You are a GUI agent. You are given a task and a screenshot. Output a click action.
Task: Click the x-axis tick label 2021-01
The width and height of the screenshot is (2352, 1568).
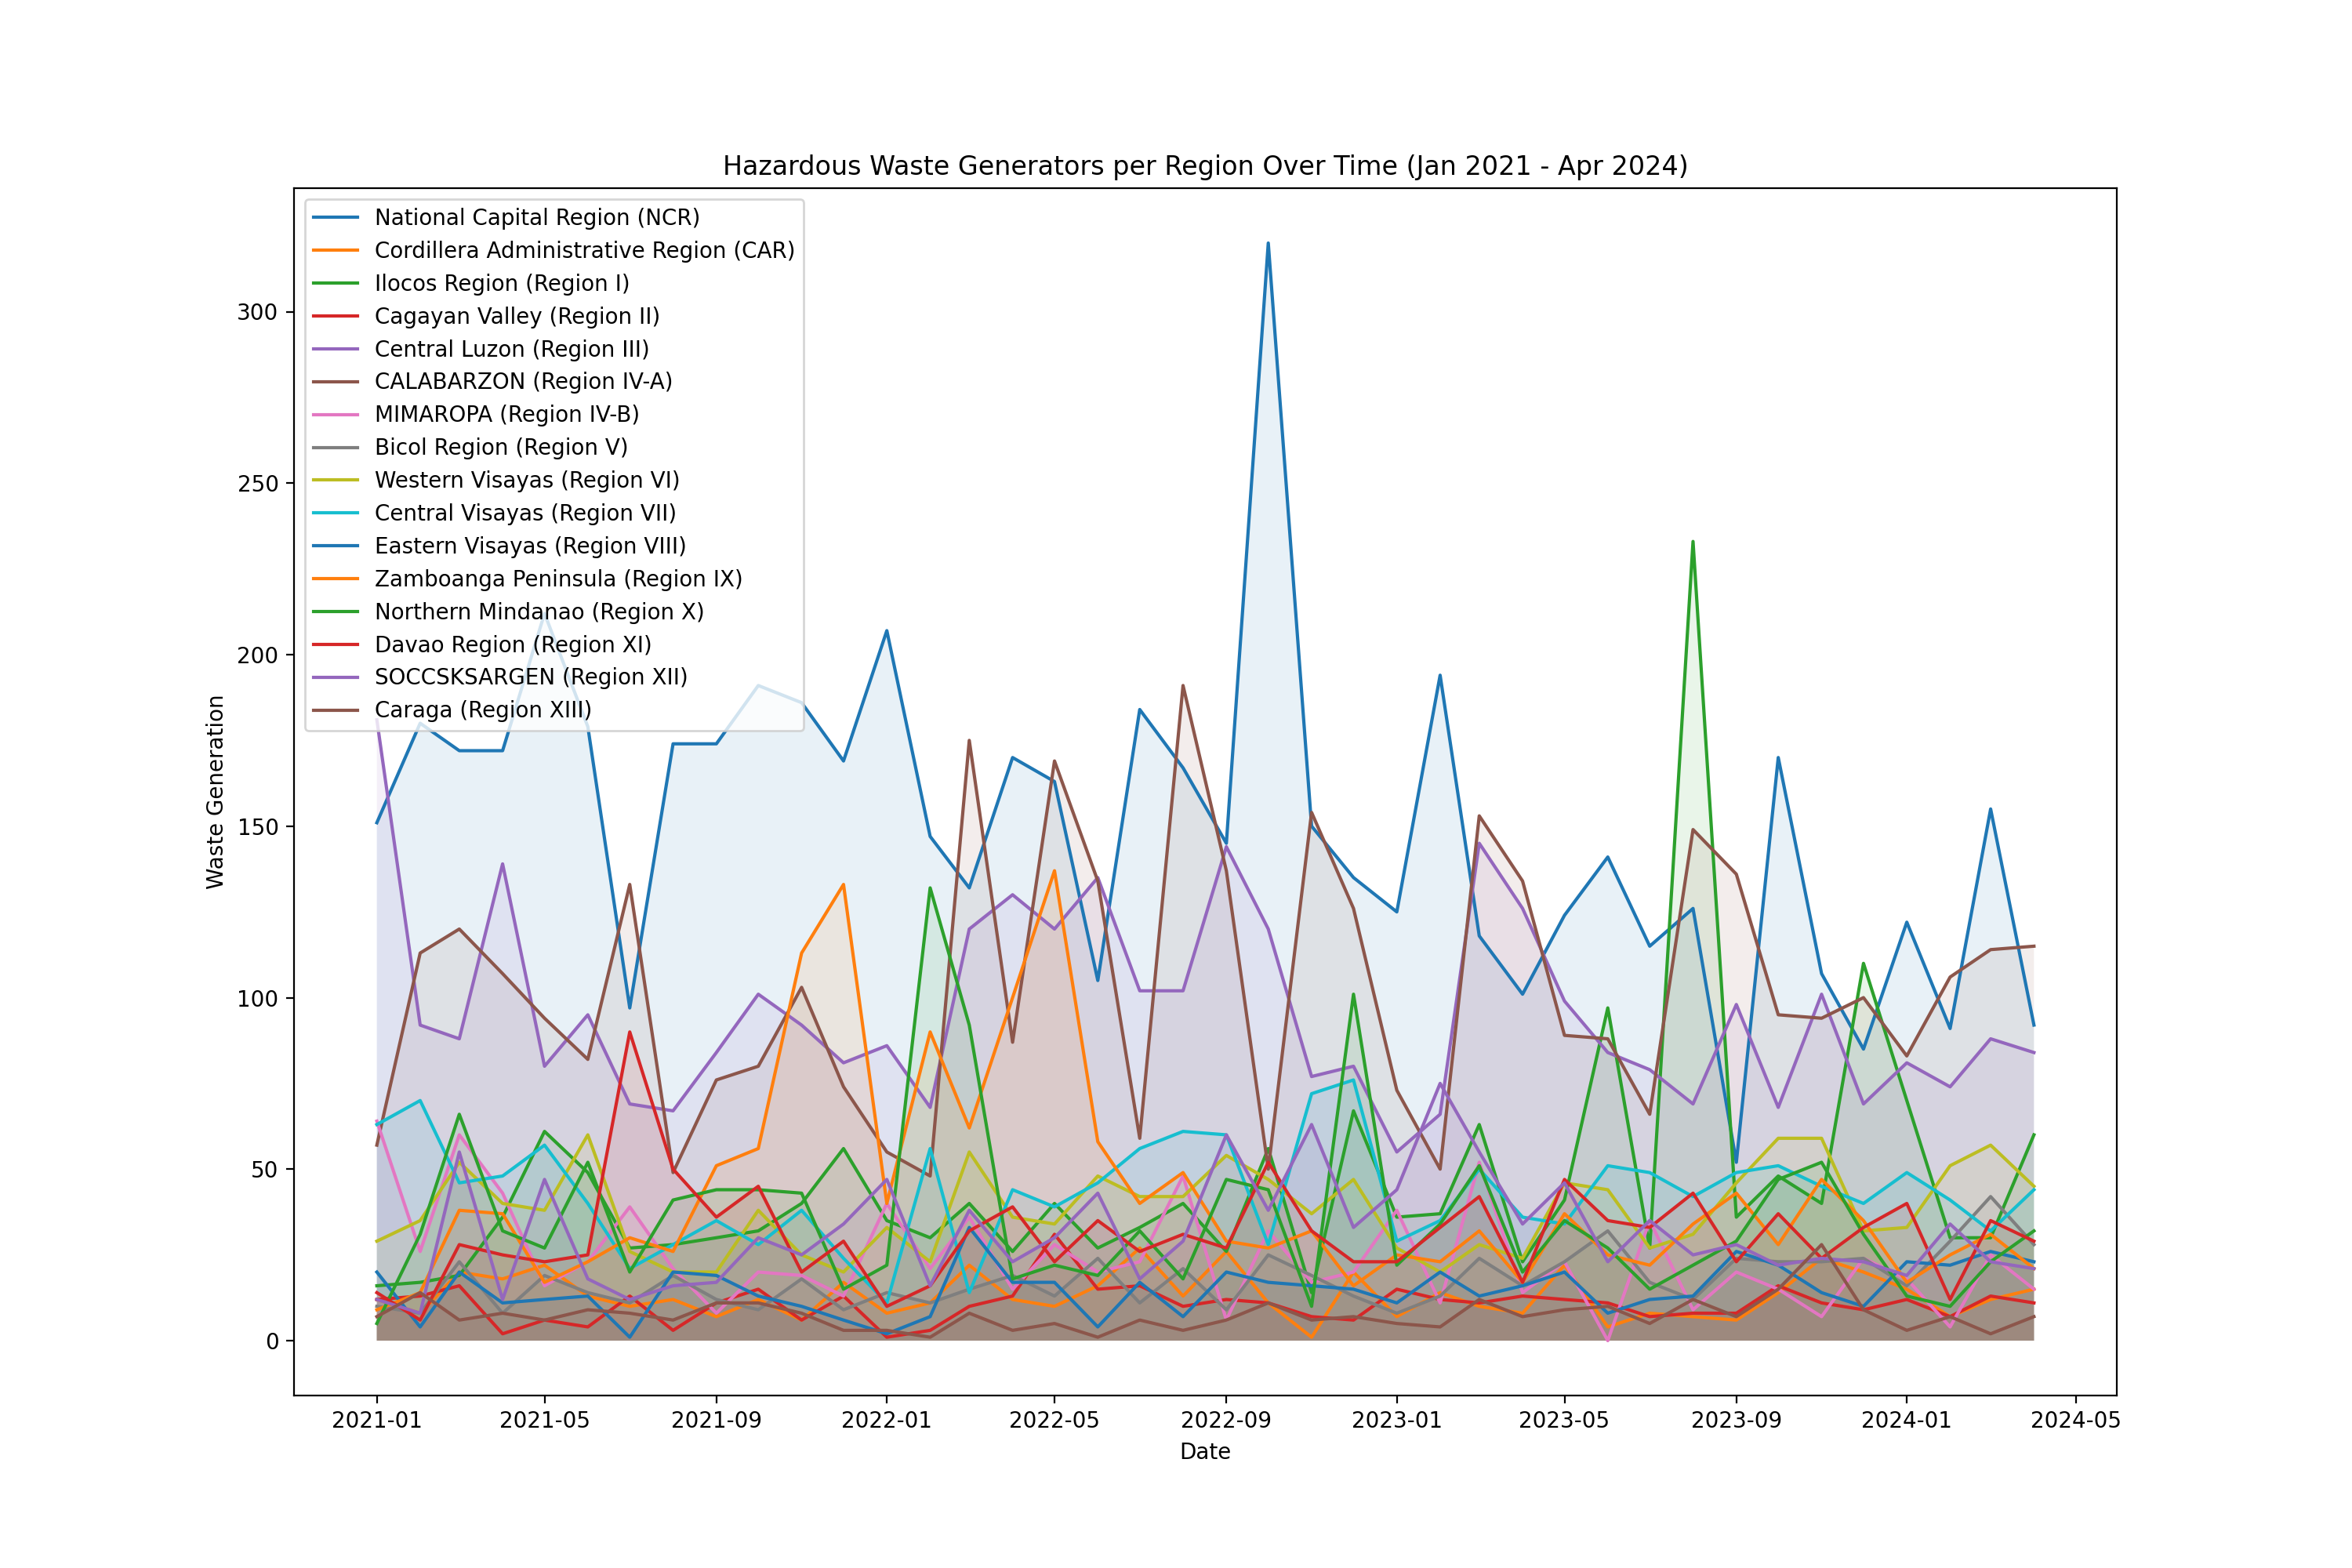(377, 1420)
